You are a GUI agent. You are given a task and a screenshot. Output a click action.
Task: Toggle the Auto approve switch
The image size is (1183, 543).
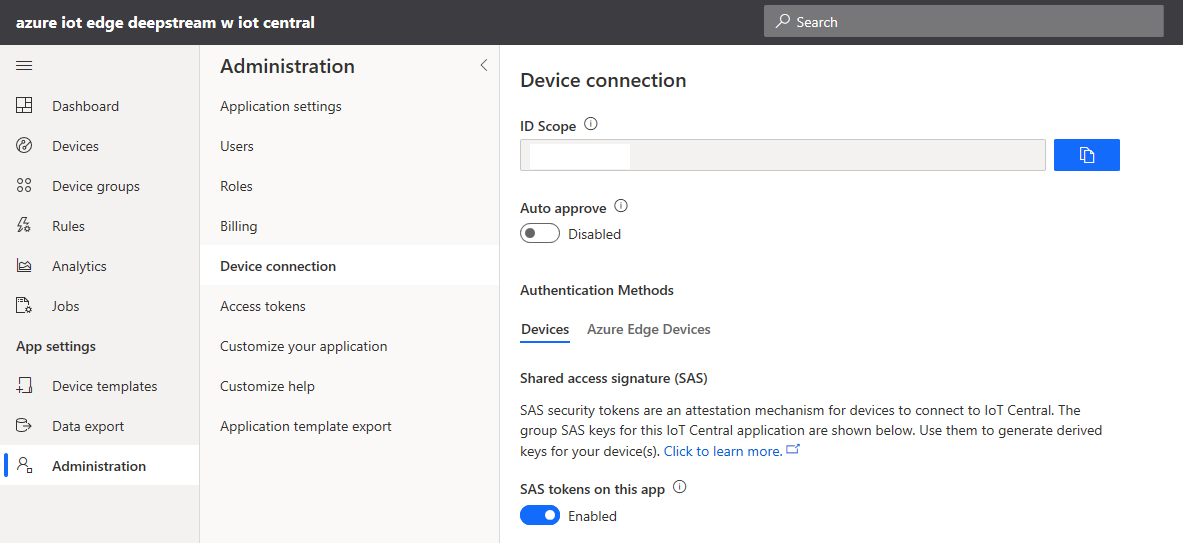[x=540, y=234]
